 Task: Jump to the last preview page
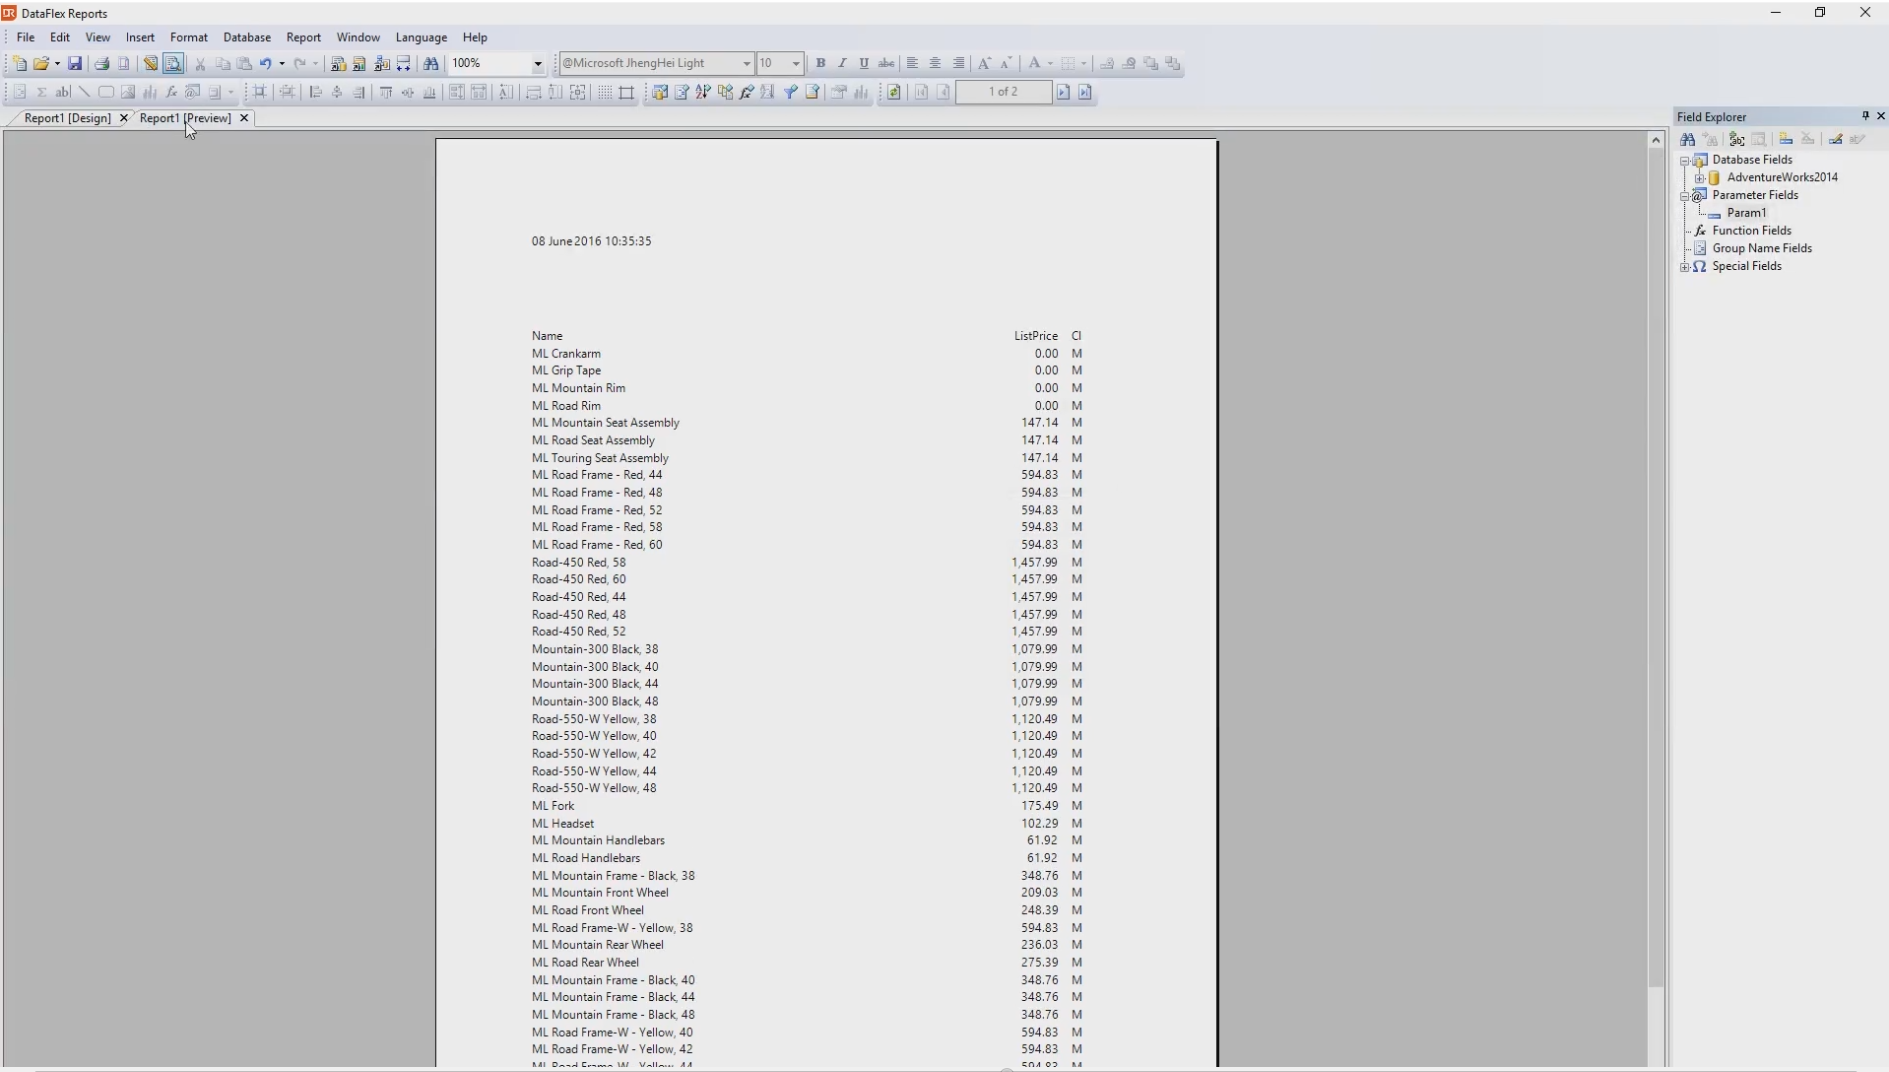(x=1085, y=92)
